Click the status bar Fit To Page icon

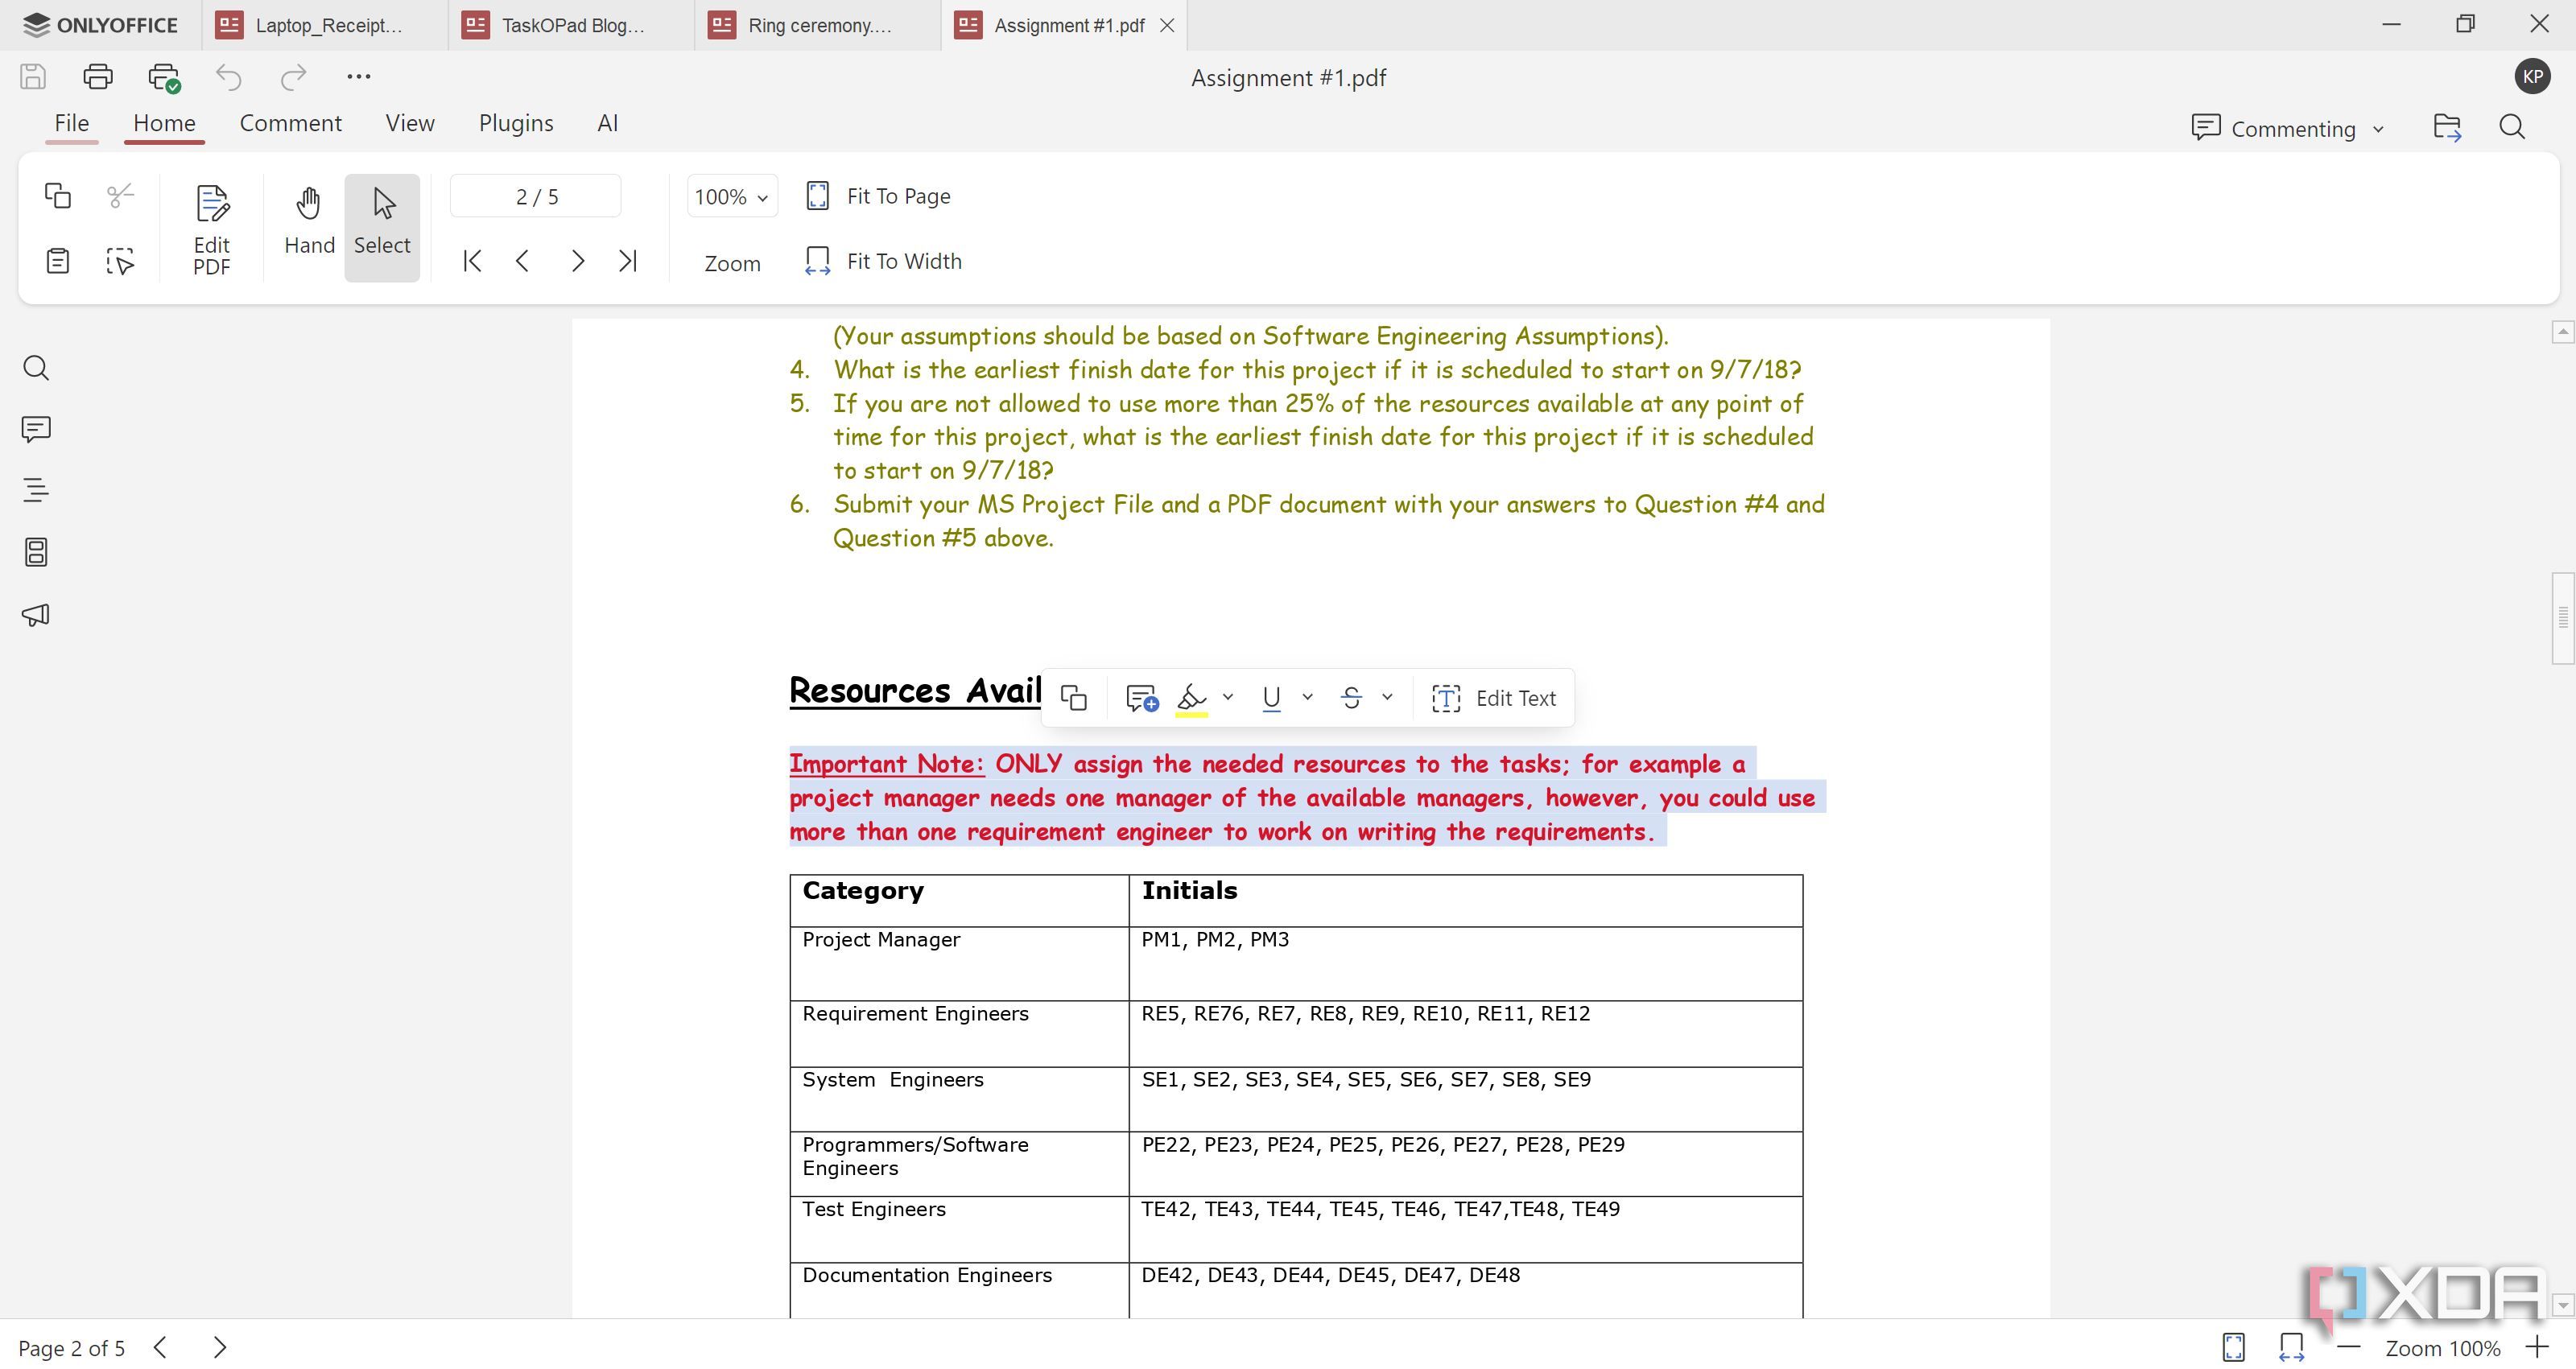tap(2233, 1347)
